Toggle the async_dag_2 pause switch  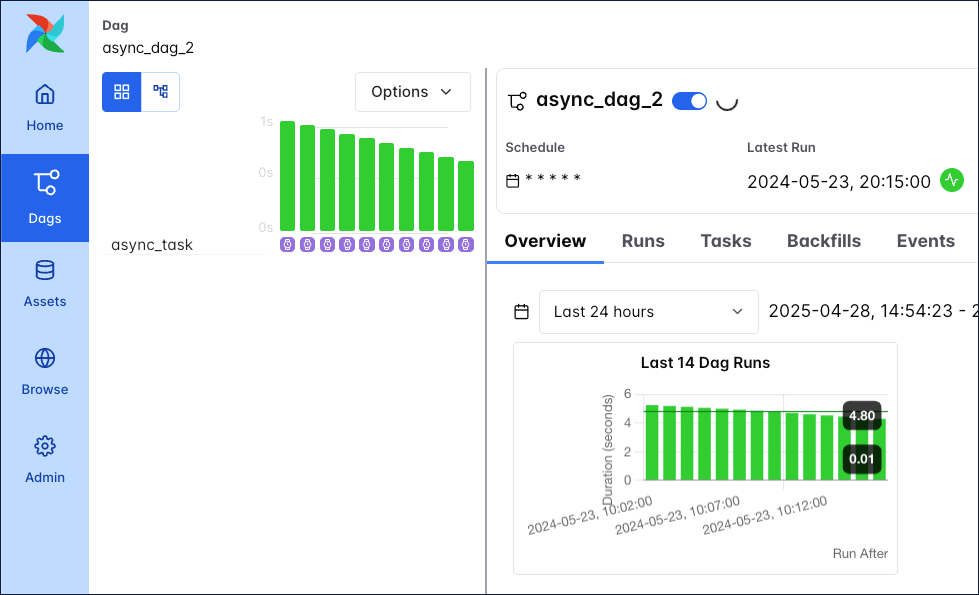click(x=689, y=101)
